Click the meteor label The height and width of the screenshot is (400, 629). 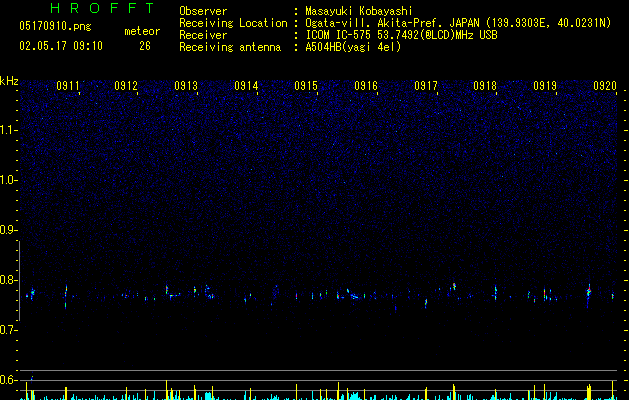pos(142,31)
